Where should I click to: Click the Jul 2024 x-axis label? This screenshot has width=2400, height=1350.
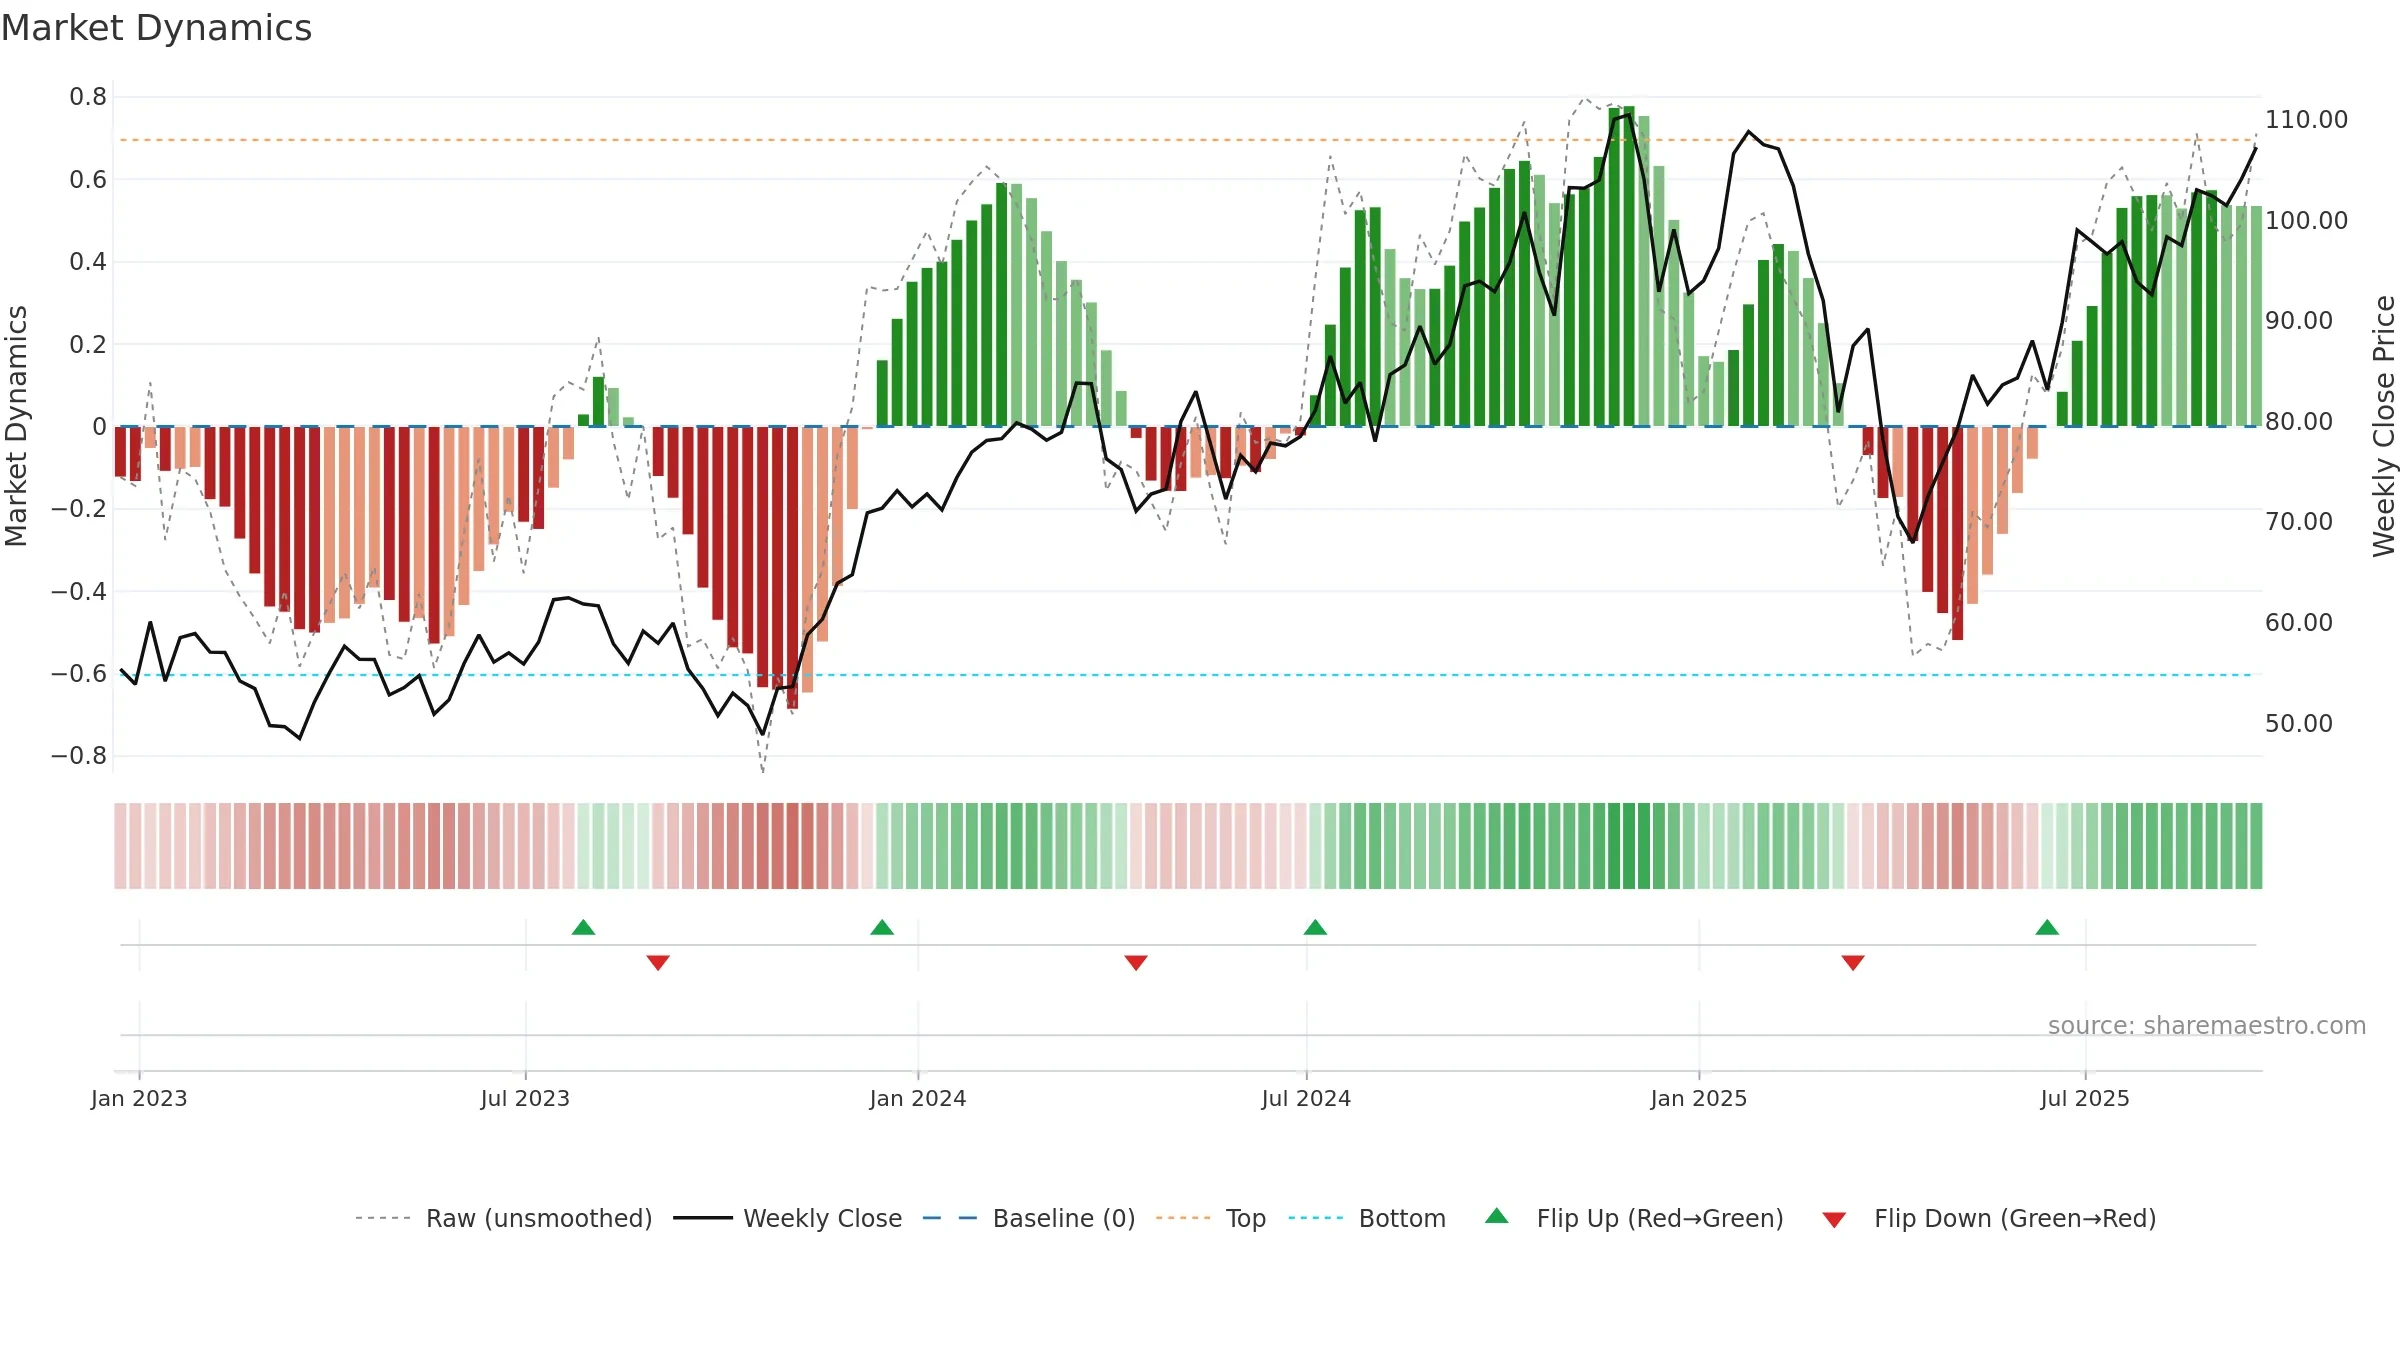tap(1306, 1098)
